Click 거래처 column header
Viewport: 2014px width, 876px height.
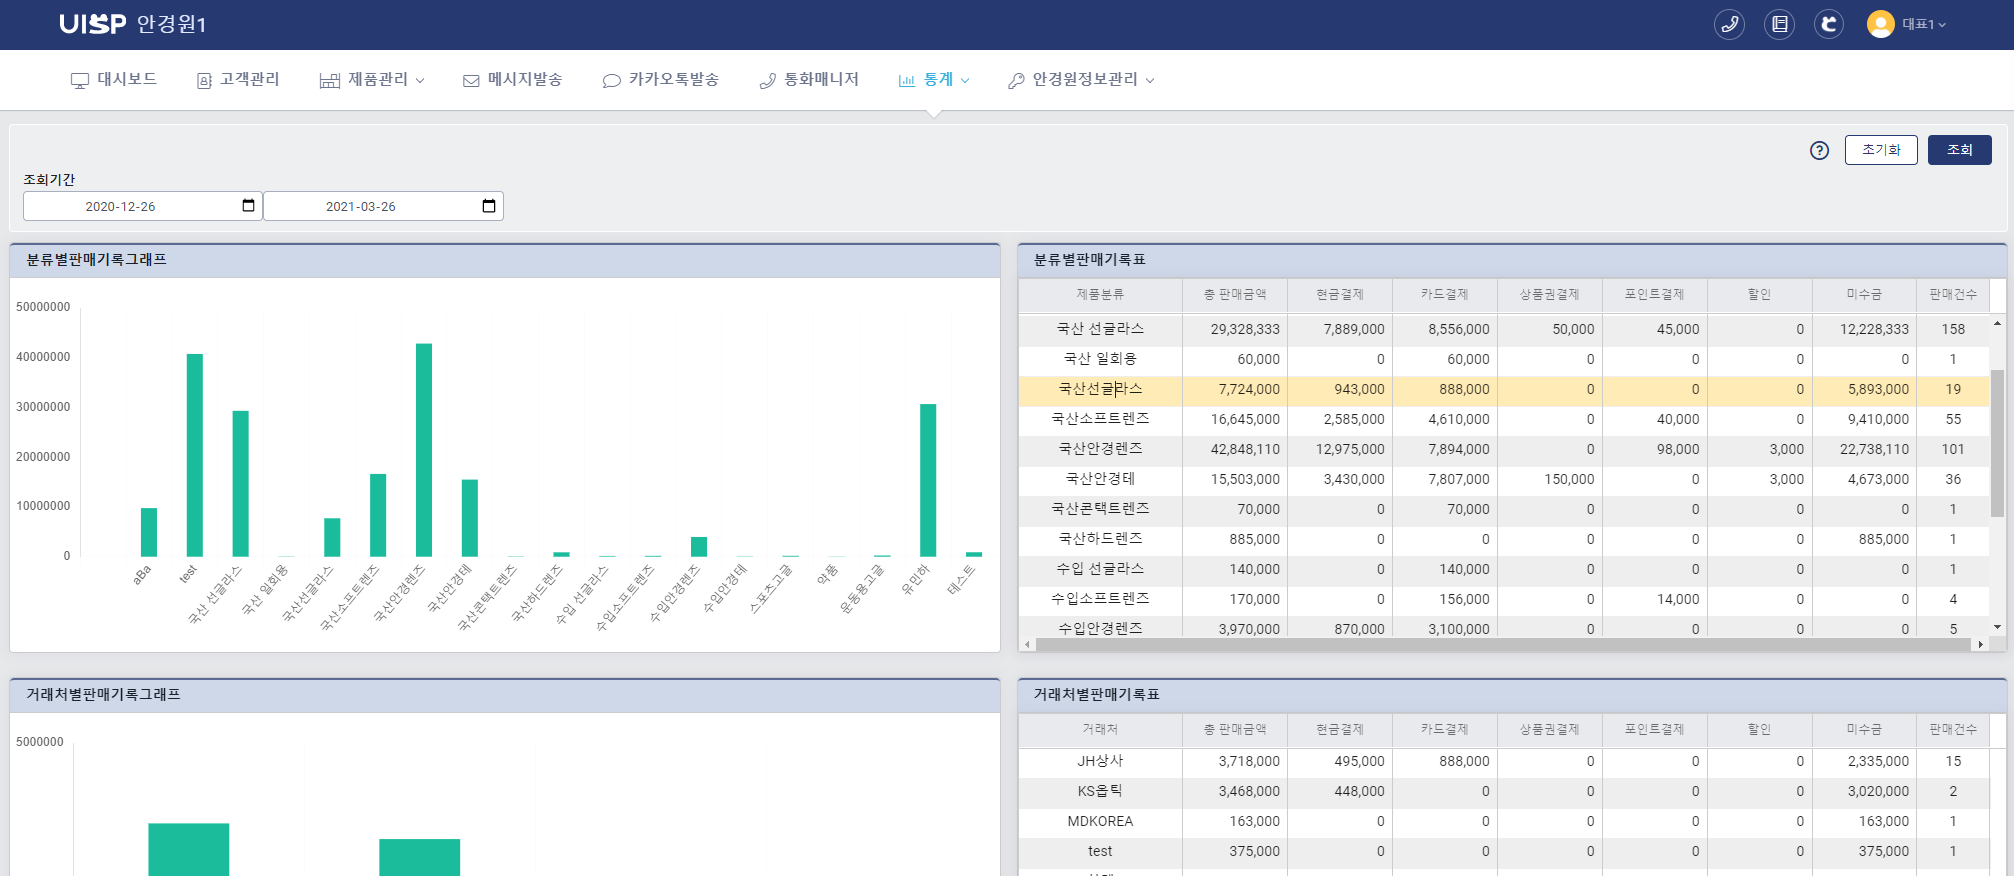(x=1100, y=729)
